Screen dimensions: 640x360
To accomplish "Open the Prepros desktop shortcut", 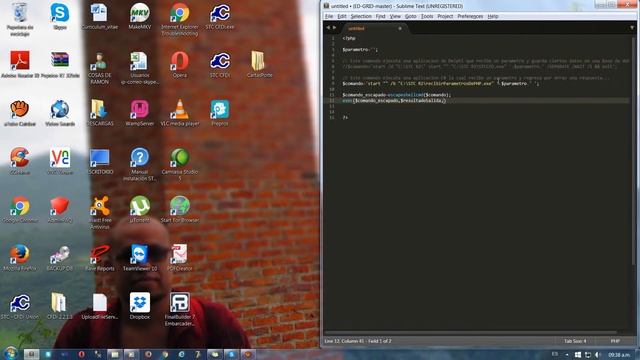I will pyautogui.click(x=220, y=113).
